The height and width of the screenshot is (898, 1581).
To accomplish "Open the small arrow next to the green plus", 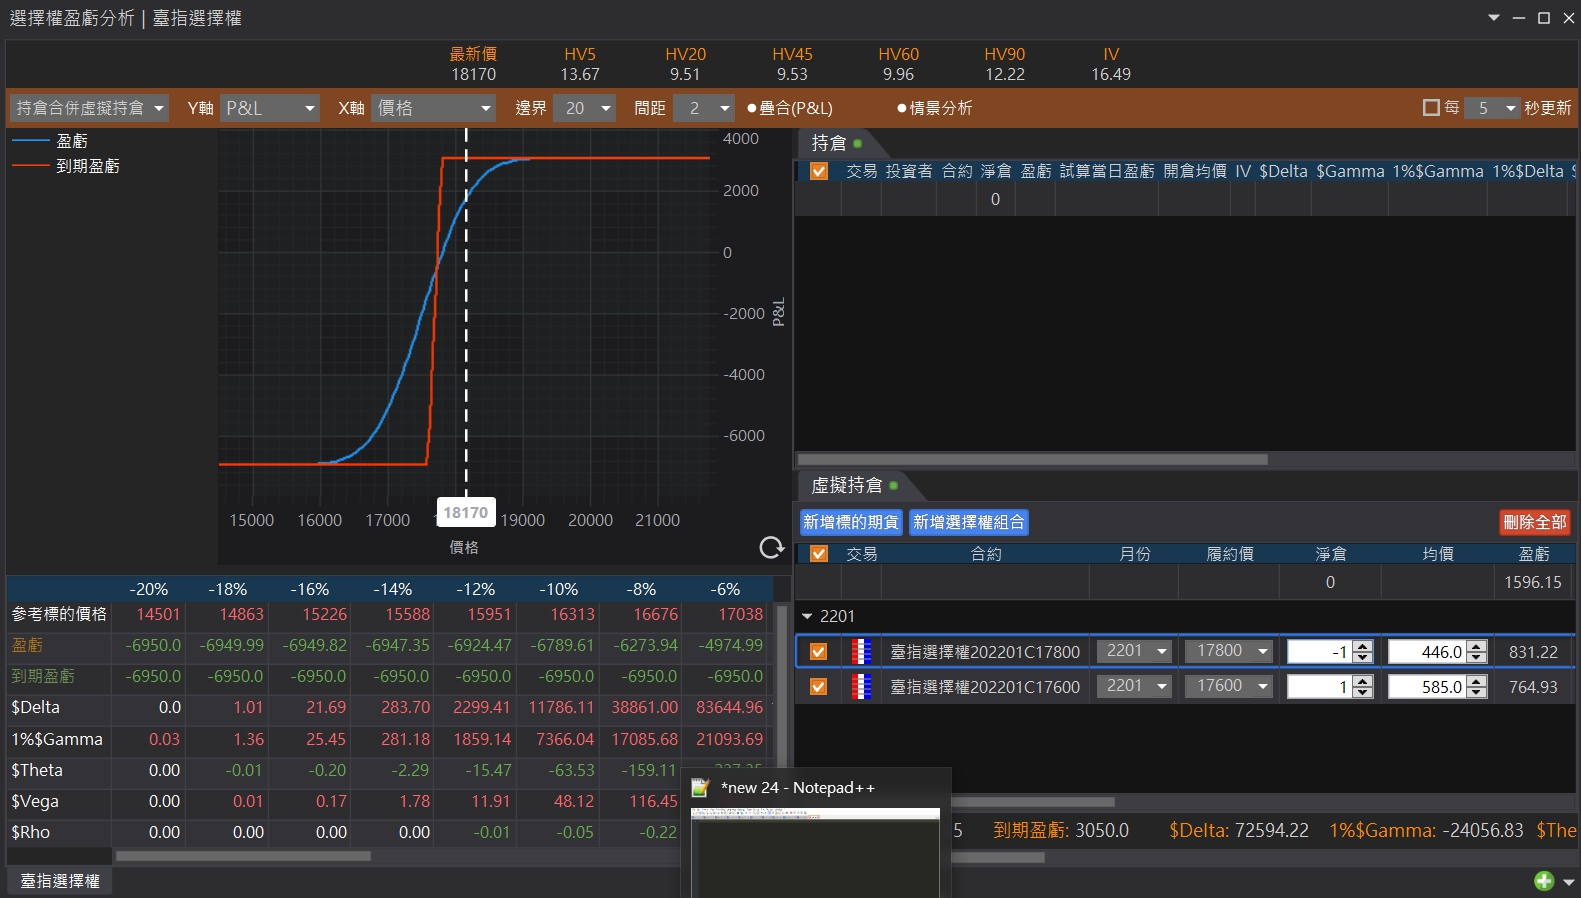I will click(x=1568, y=882).
